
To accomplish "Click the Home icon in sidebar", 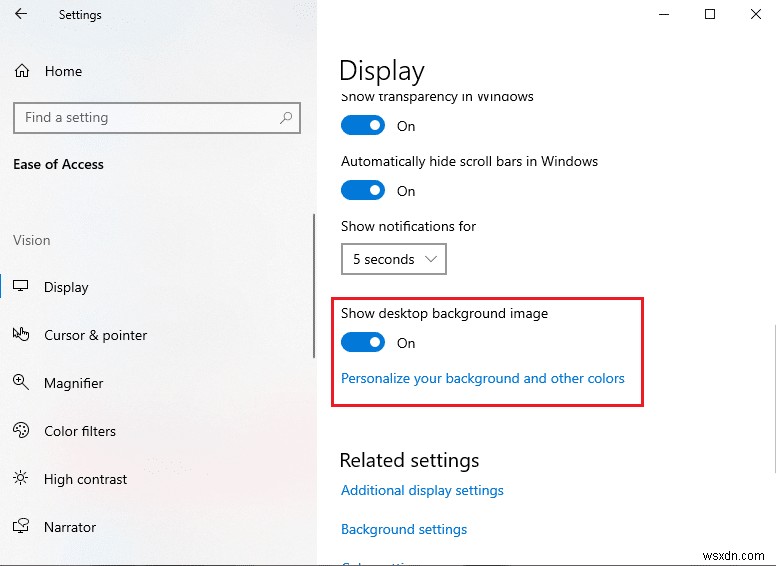I will pos(22,71).
